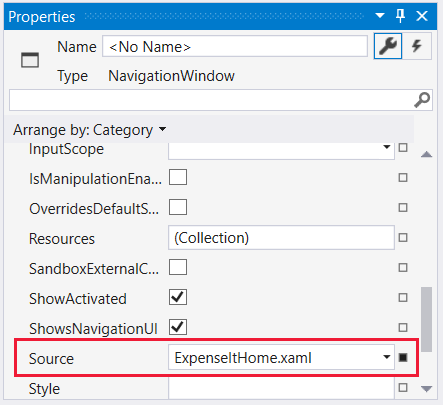Select the SandboxExternalC... property label
The image size is (443, 405).
point(94,269)
